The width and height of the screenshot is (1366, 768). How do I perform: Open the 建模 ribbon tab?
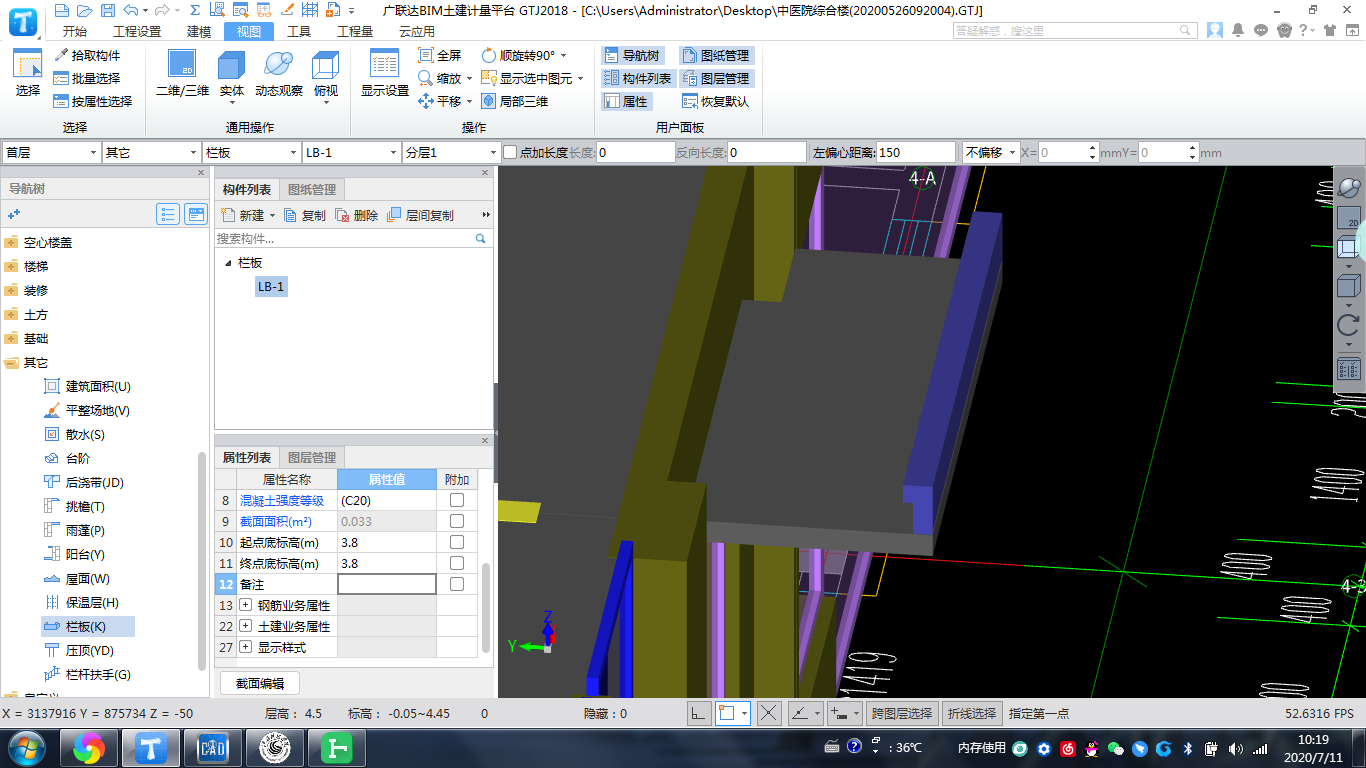click(199, 31)
